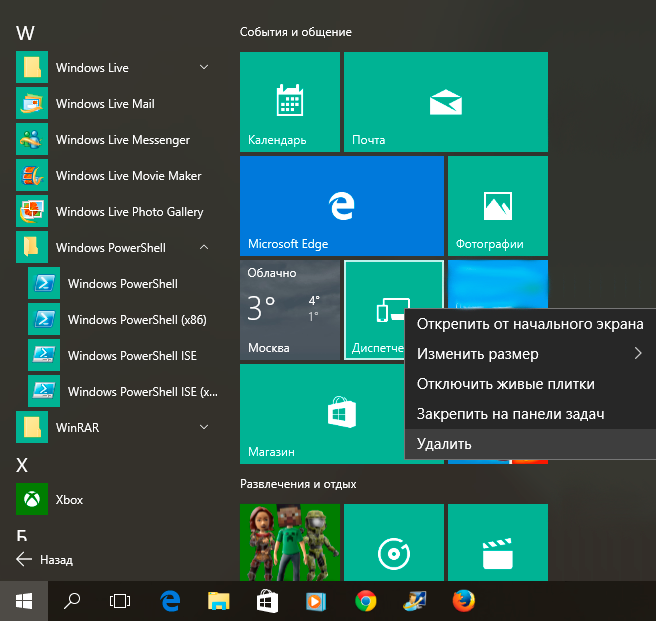This screenshot has height=621, width=656.
Task: Launch Windows PowerShell ISE (x... entry
Action: 121,391
